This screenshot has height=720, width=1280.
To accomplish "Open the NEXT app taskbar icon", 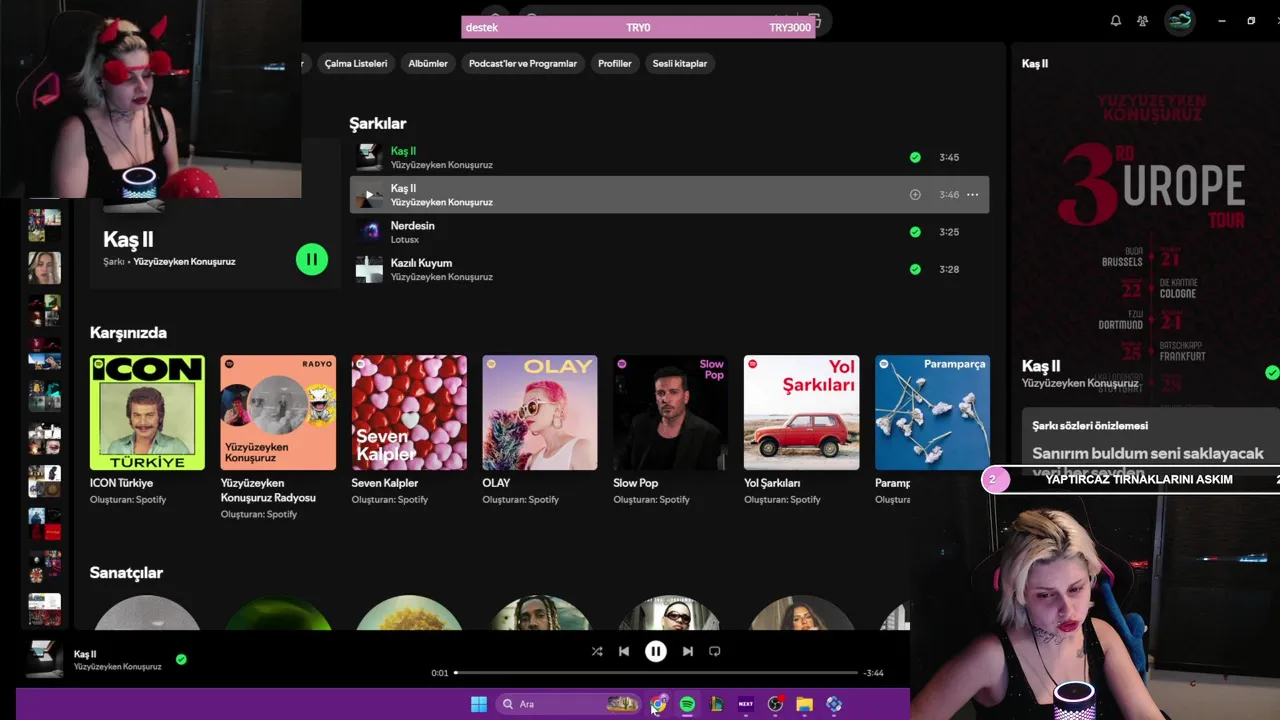I will coord(746,704).
